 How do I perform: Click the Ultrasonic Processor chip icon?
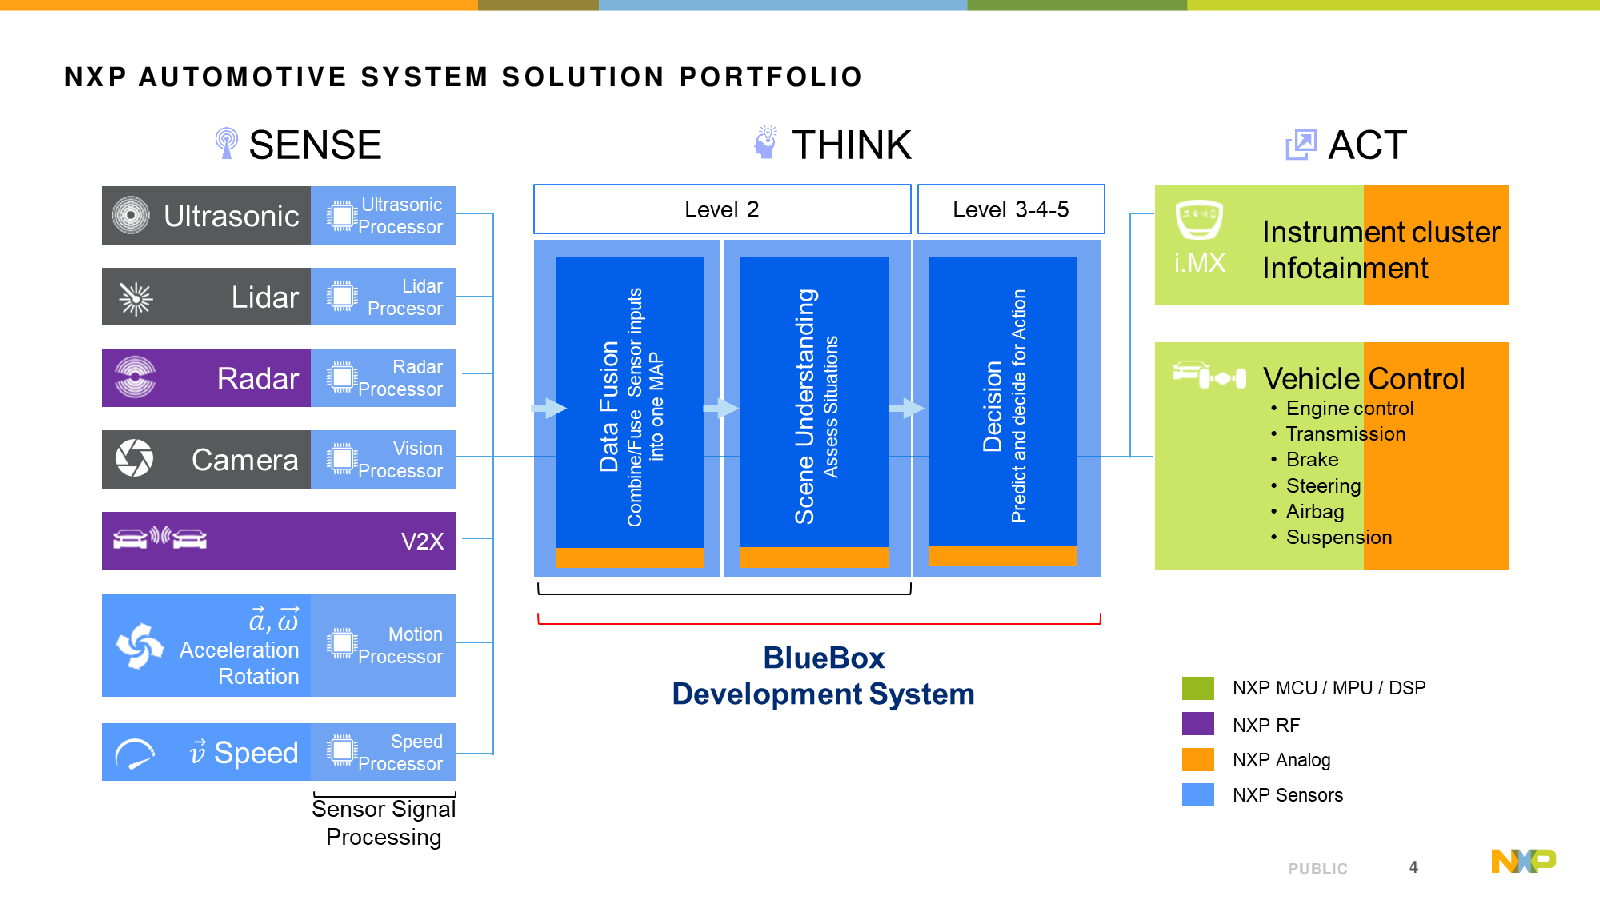341,215
